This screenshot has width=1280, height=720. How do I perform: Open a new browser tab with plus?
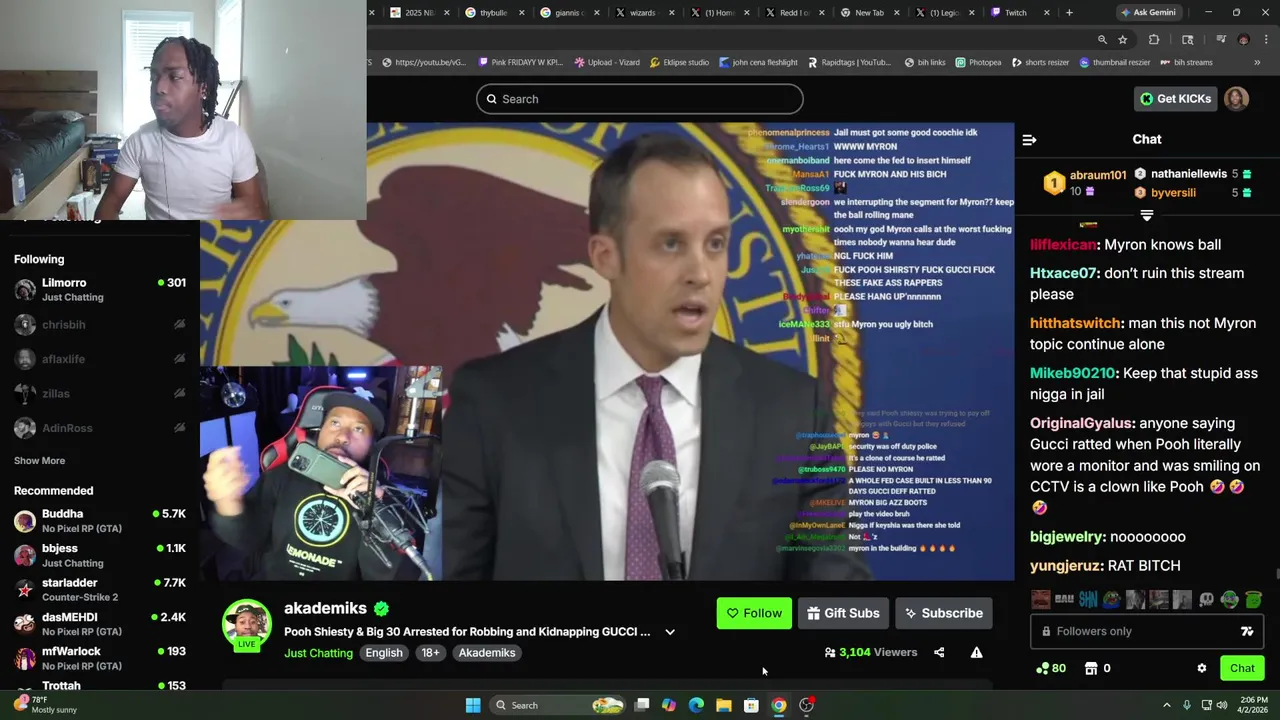tap(1069, 13)
